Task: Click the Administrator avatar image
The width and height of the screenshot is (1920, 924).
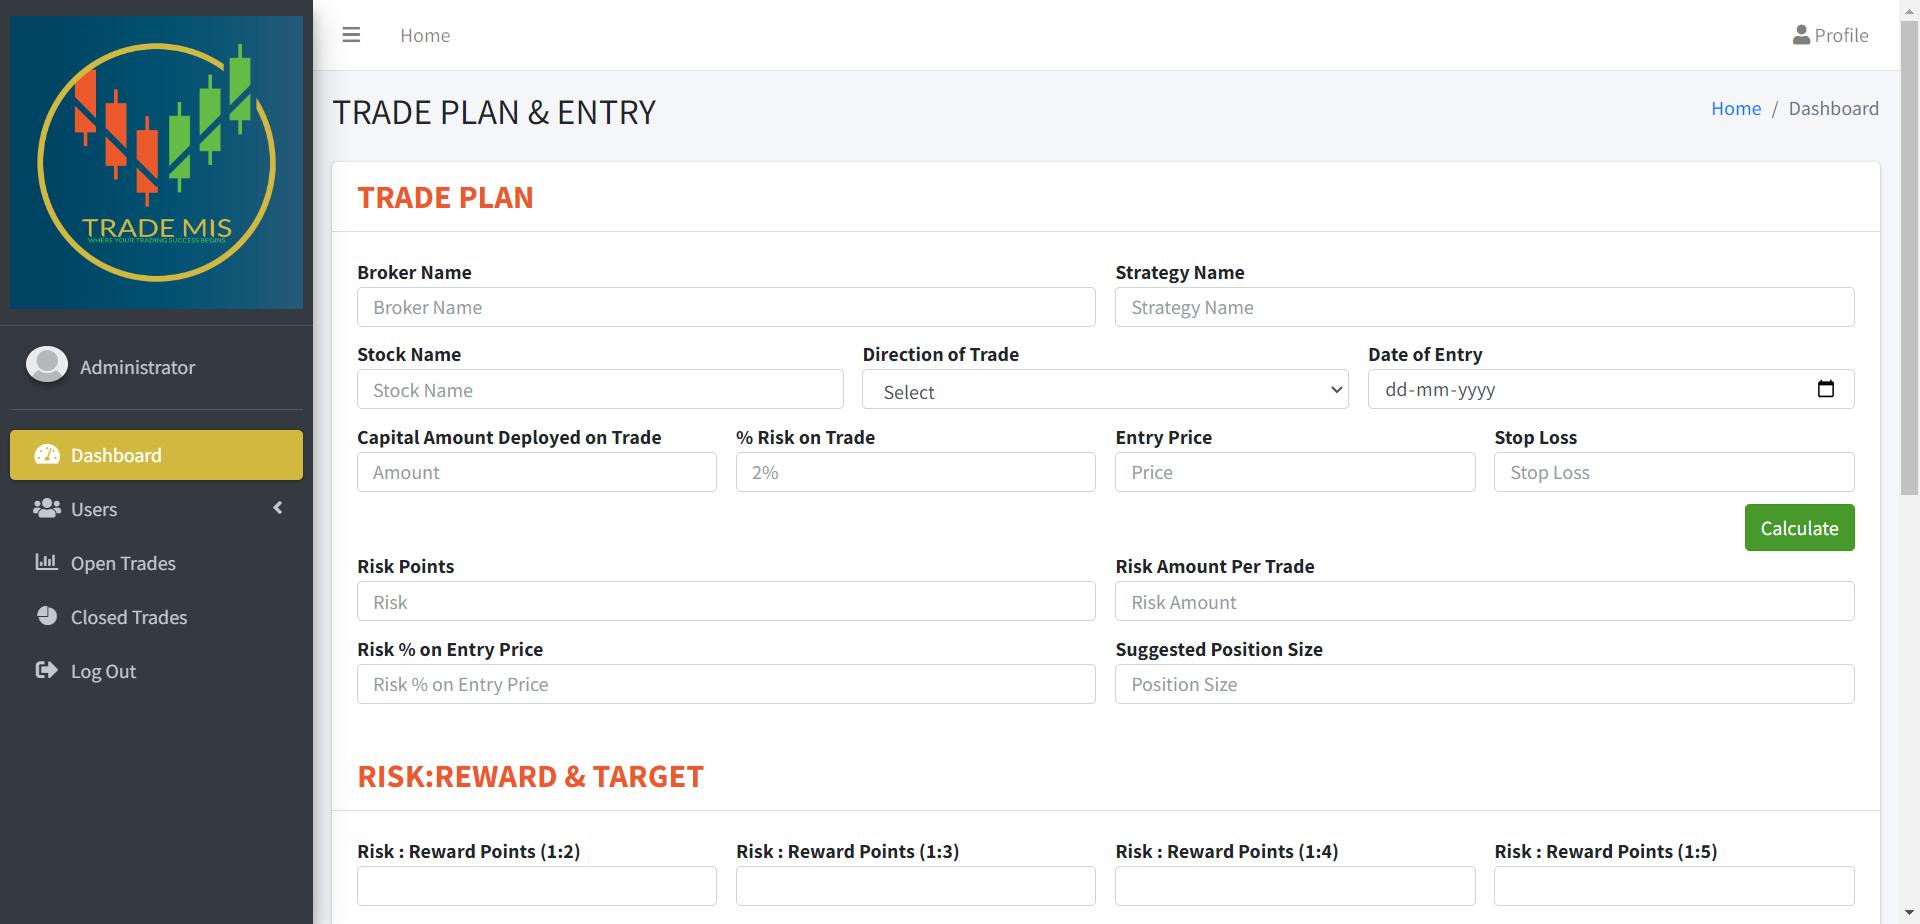Action: point(47,365)
